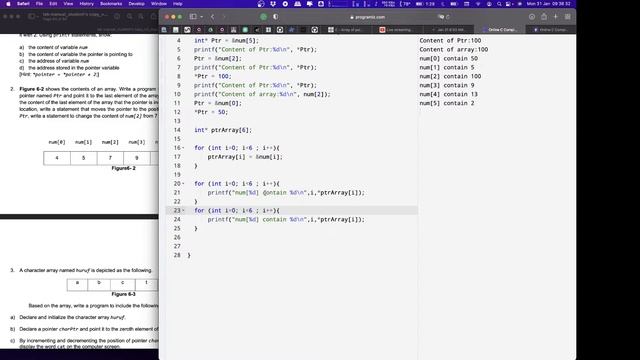The image size is (640, 360).
Task: Go back with the Safari back arrow
Action: (213, 17)
